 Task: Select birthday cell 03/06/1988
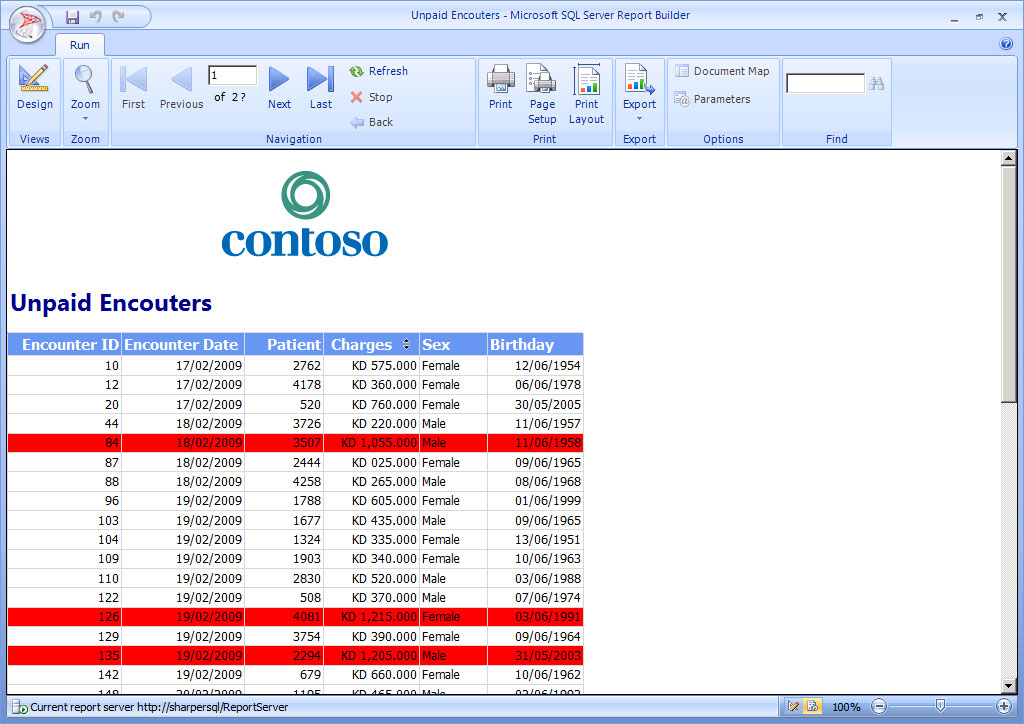point(536,578)
